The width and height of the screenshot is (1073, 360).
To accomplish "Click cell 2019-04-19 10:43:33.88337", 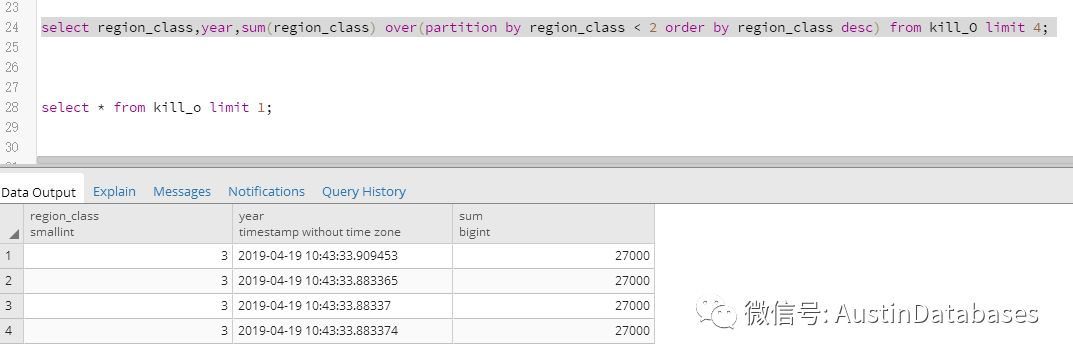I will pyautogui.click(x=342, y=305).
